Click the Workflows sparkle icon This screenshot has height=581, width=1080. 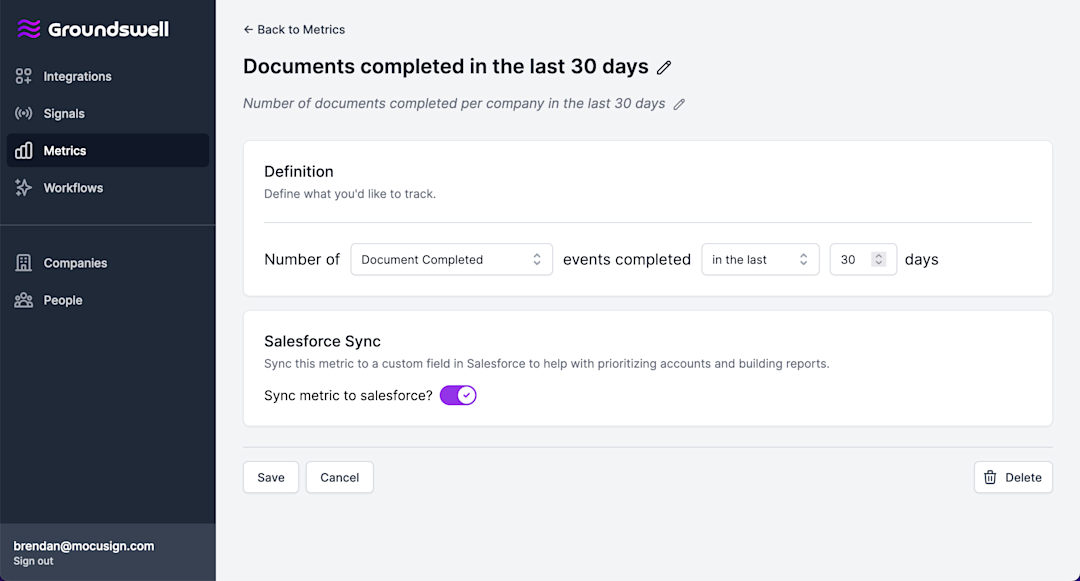coord(23,187)
